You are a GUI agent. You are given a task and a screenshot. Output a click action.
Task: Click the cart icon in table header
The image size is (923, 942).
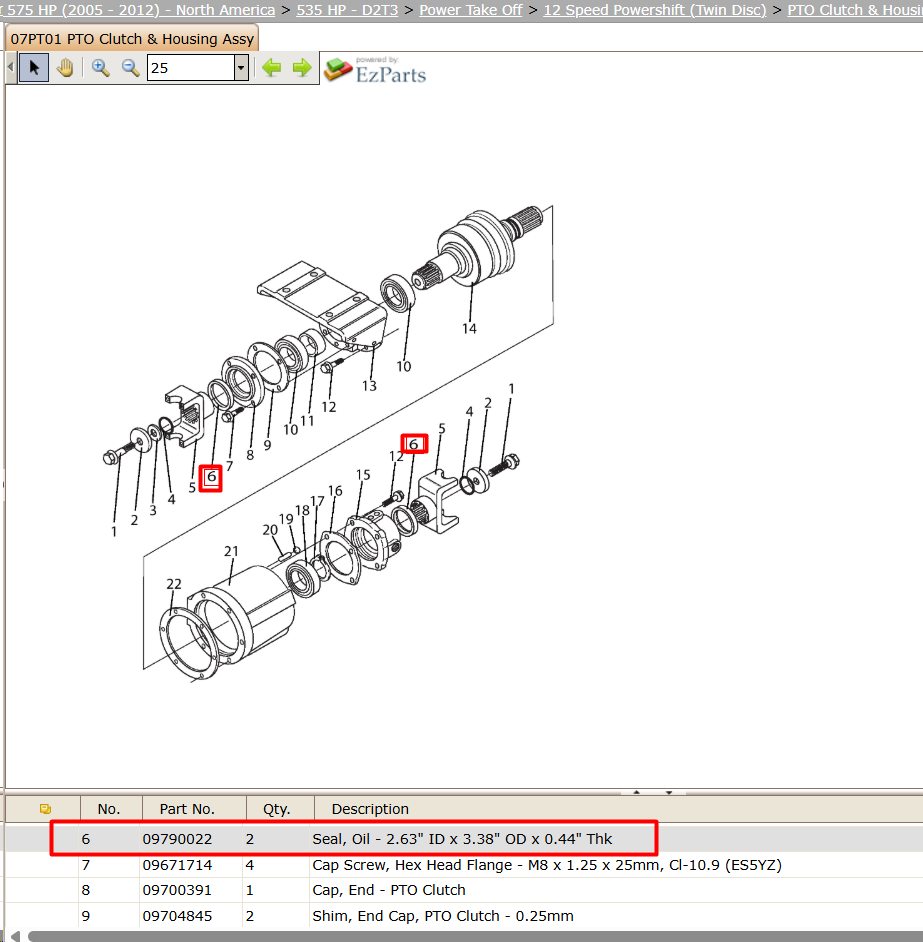[x=45, y=809]
